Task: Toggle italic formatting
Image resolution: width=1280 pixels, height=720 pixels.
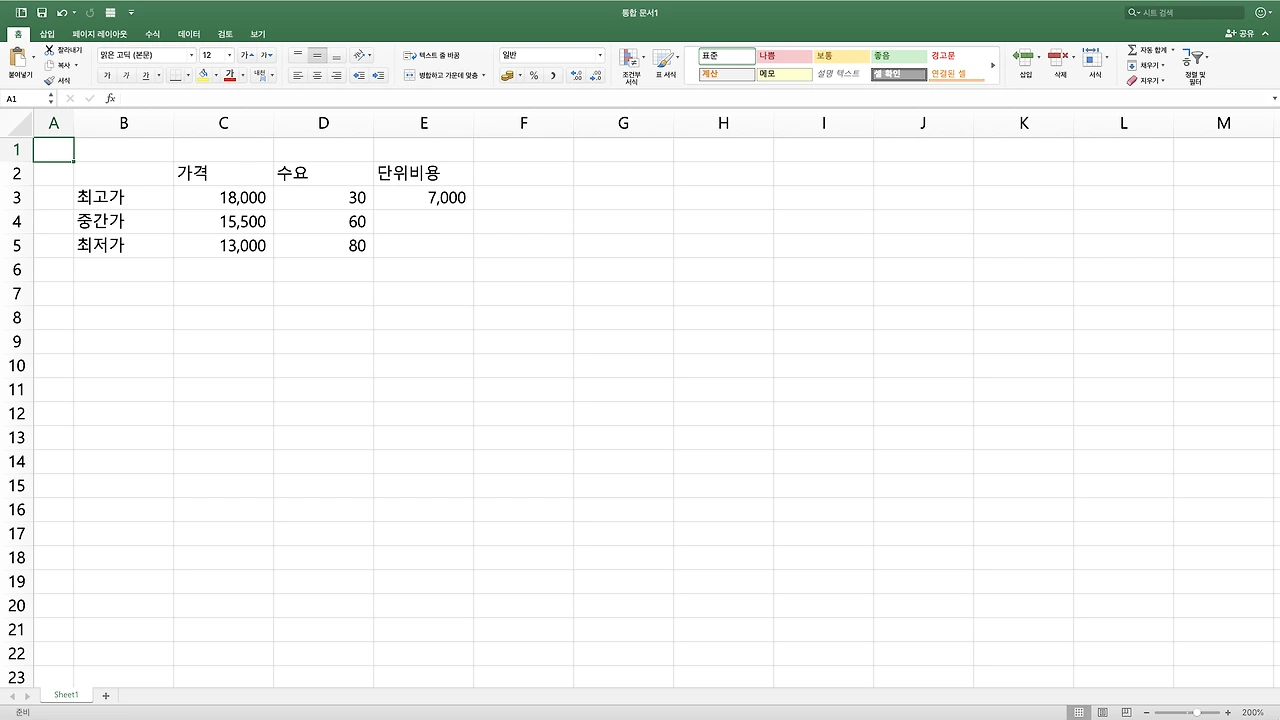Action: [126, 75]
